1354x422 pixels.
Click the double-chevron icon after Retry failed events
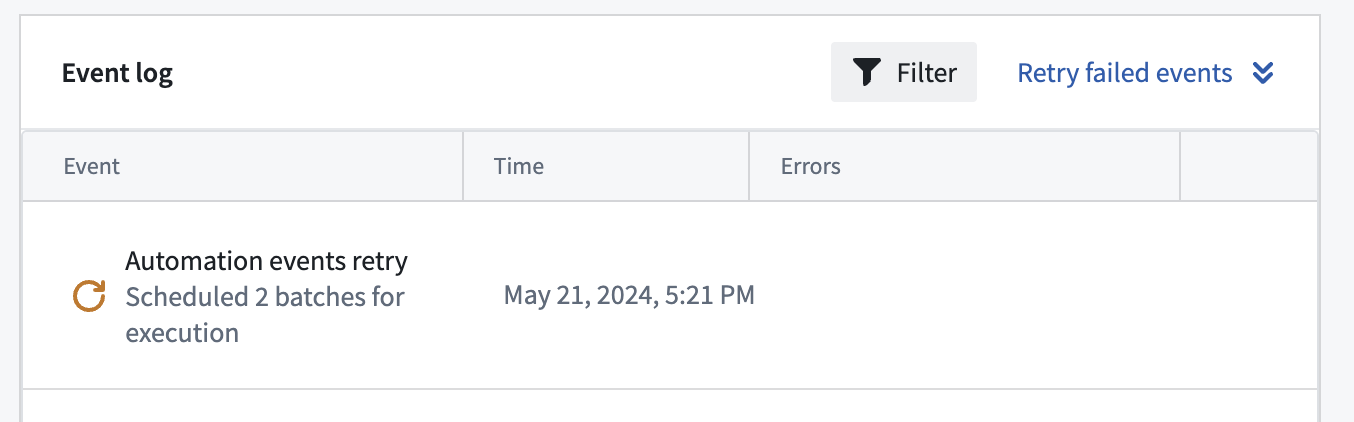tap(1263, 72)
